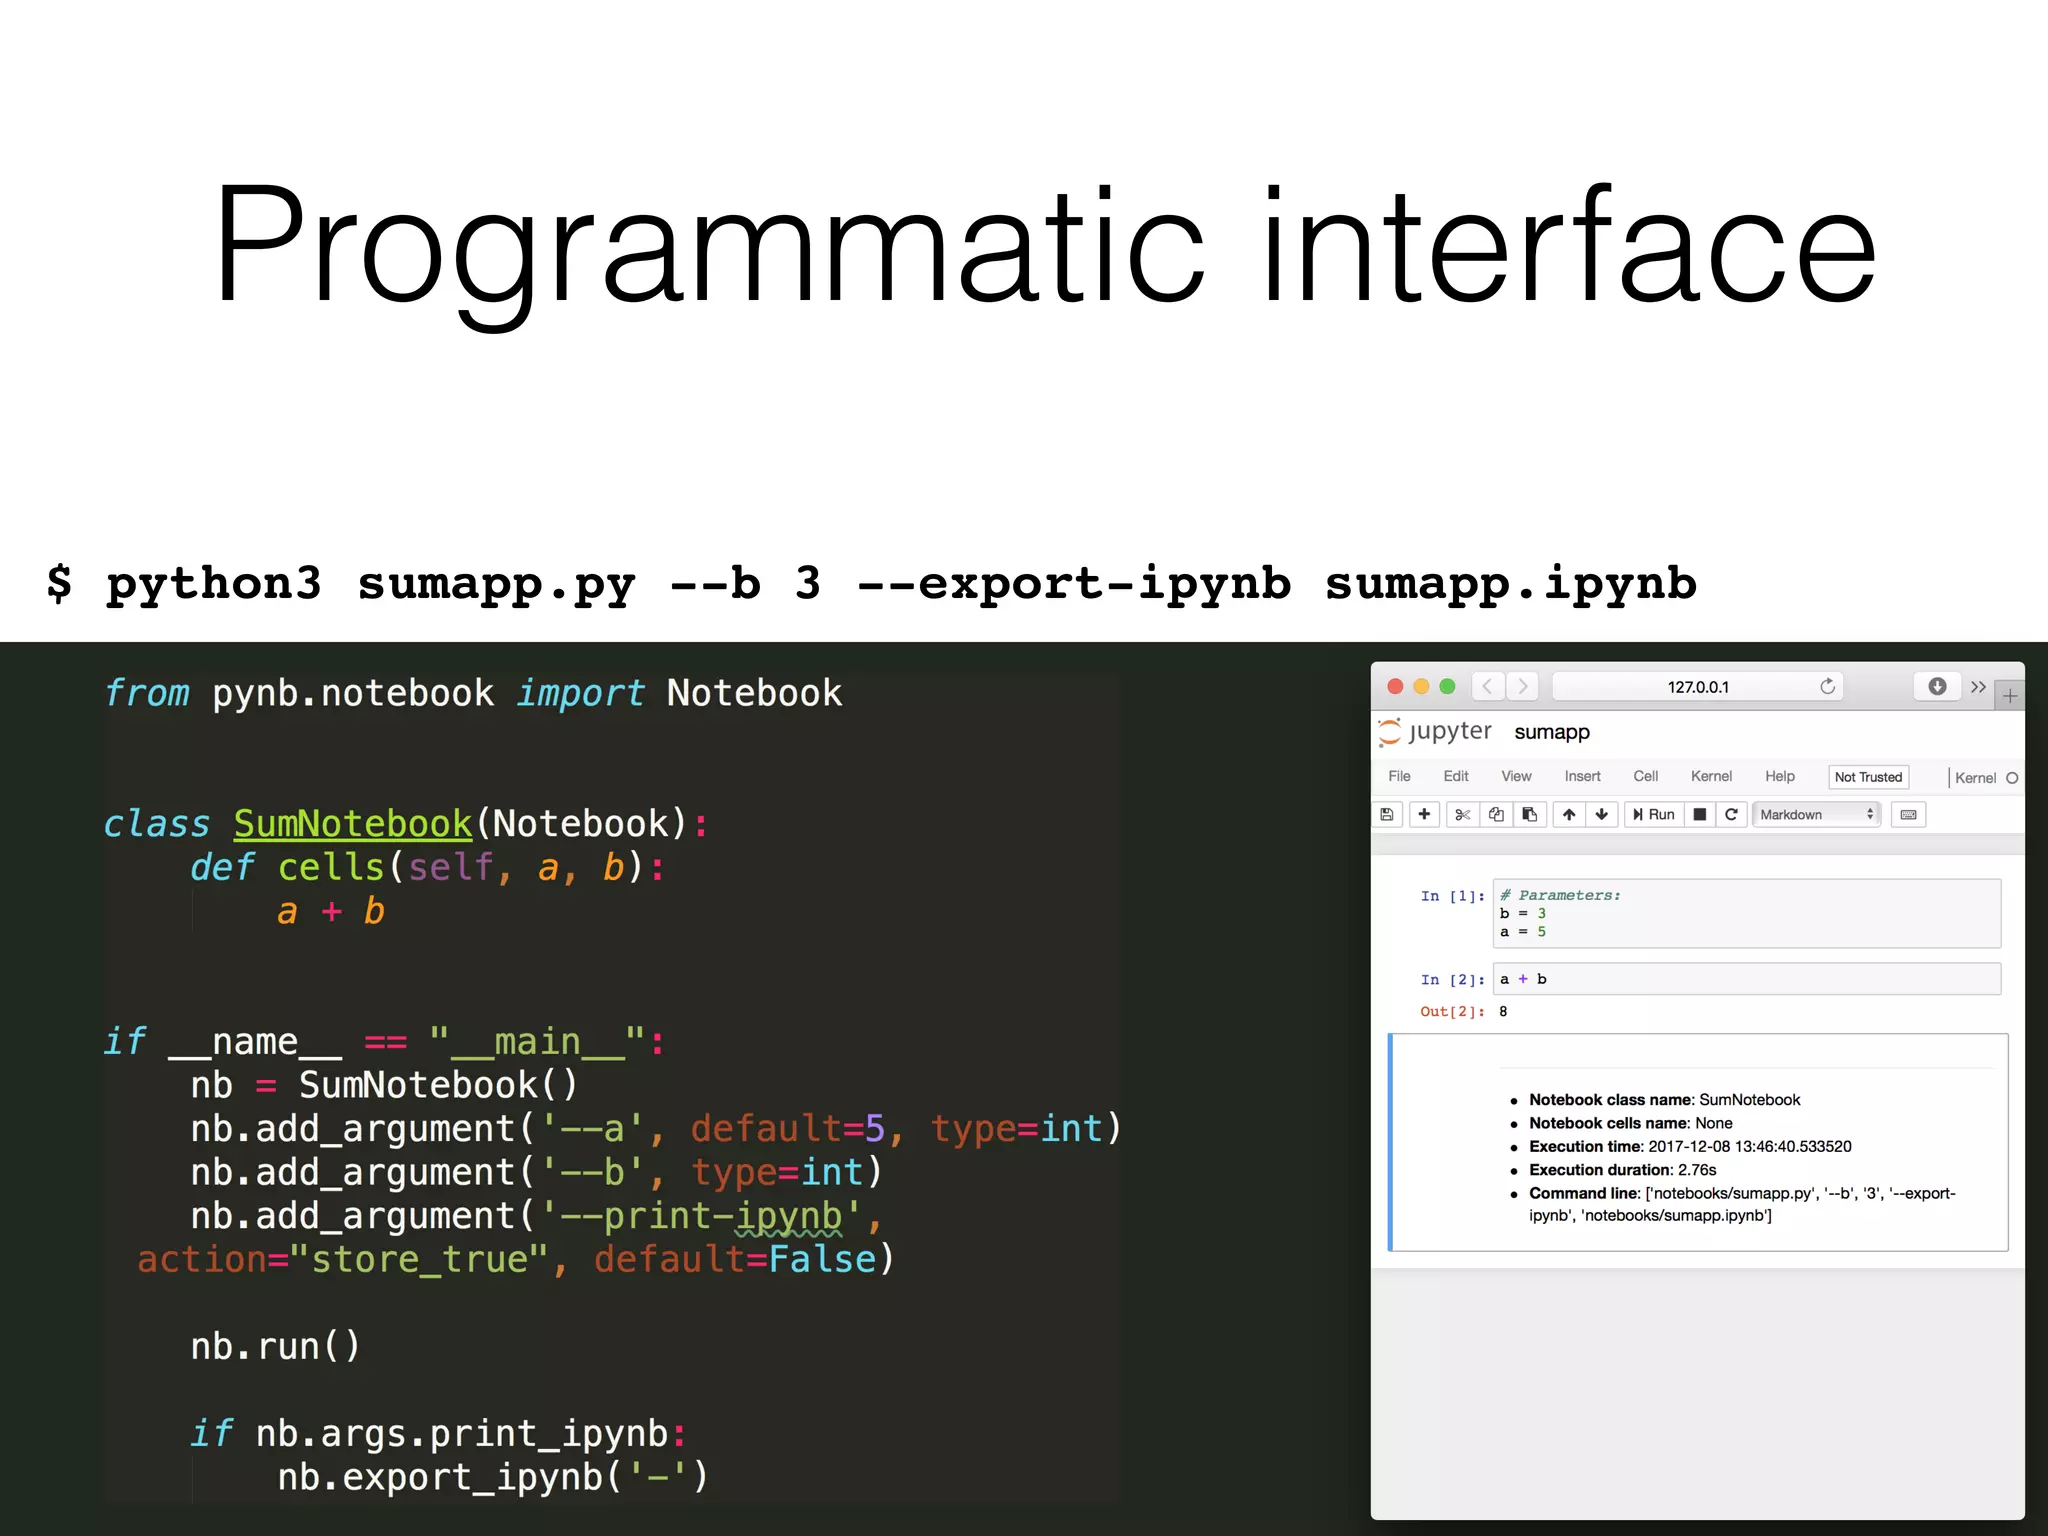2048x1536 pixels.
Task: Click the Out[2] result value 8
Action: (x=1503, y=1011)
